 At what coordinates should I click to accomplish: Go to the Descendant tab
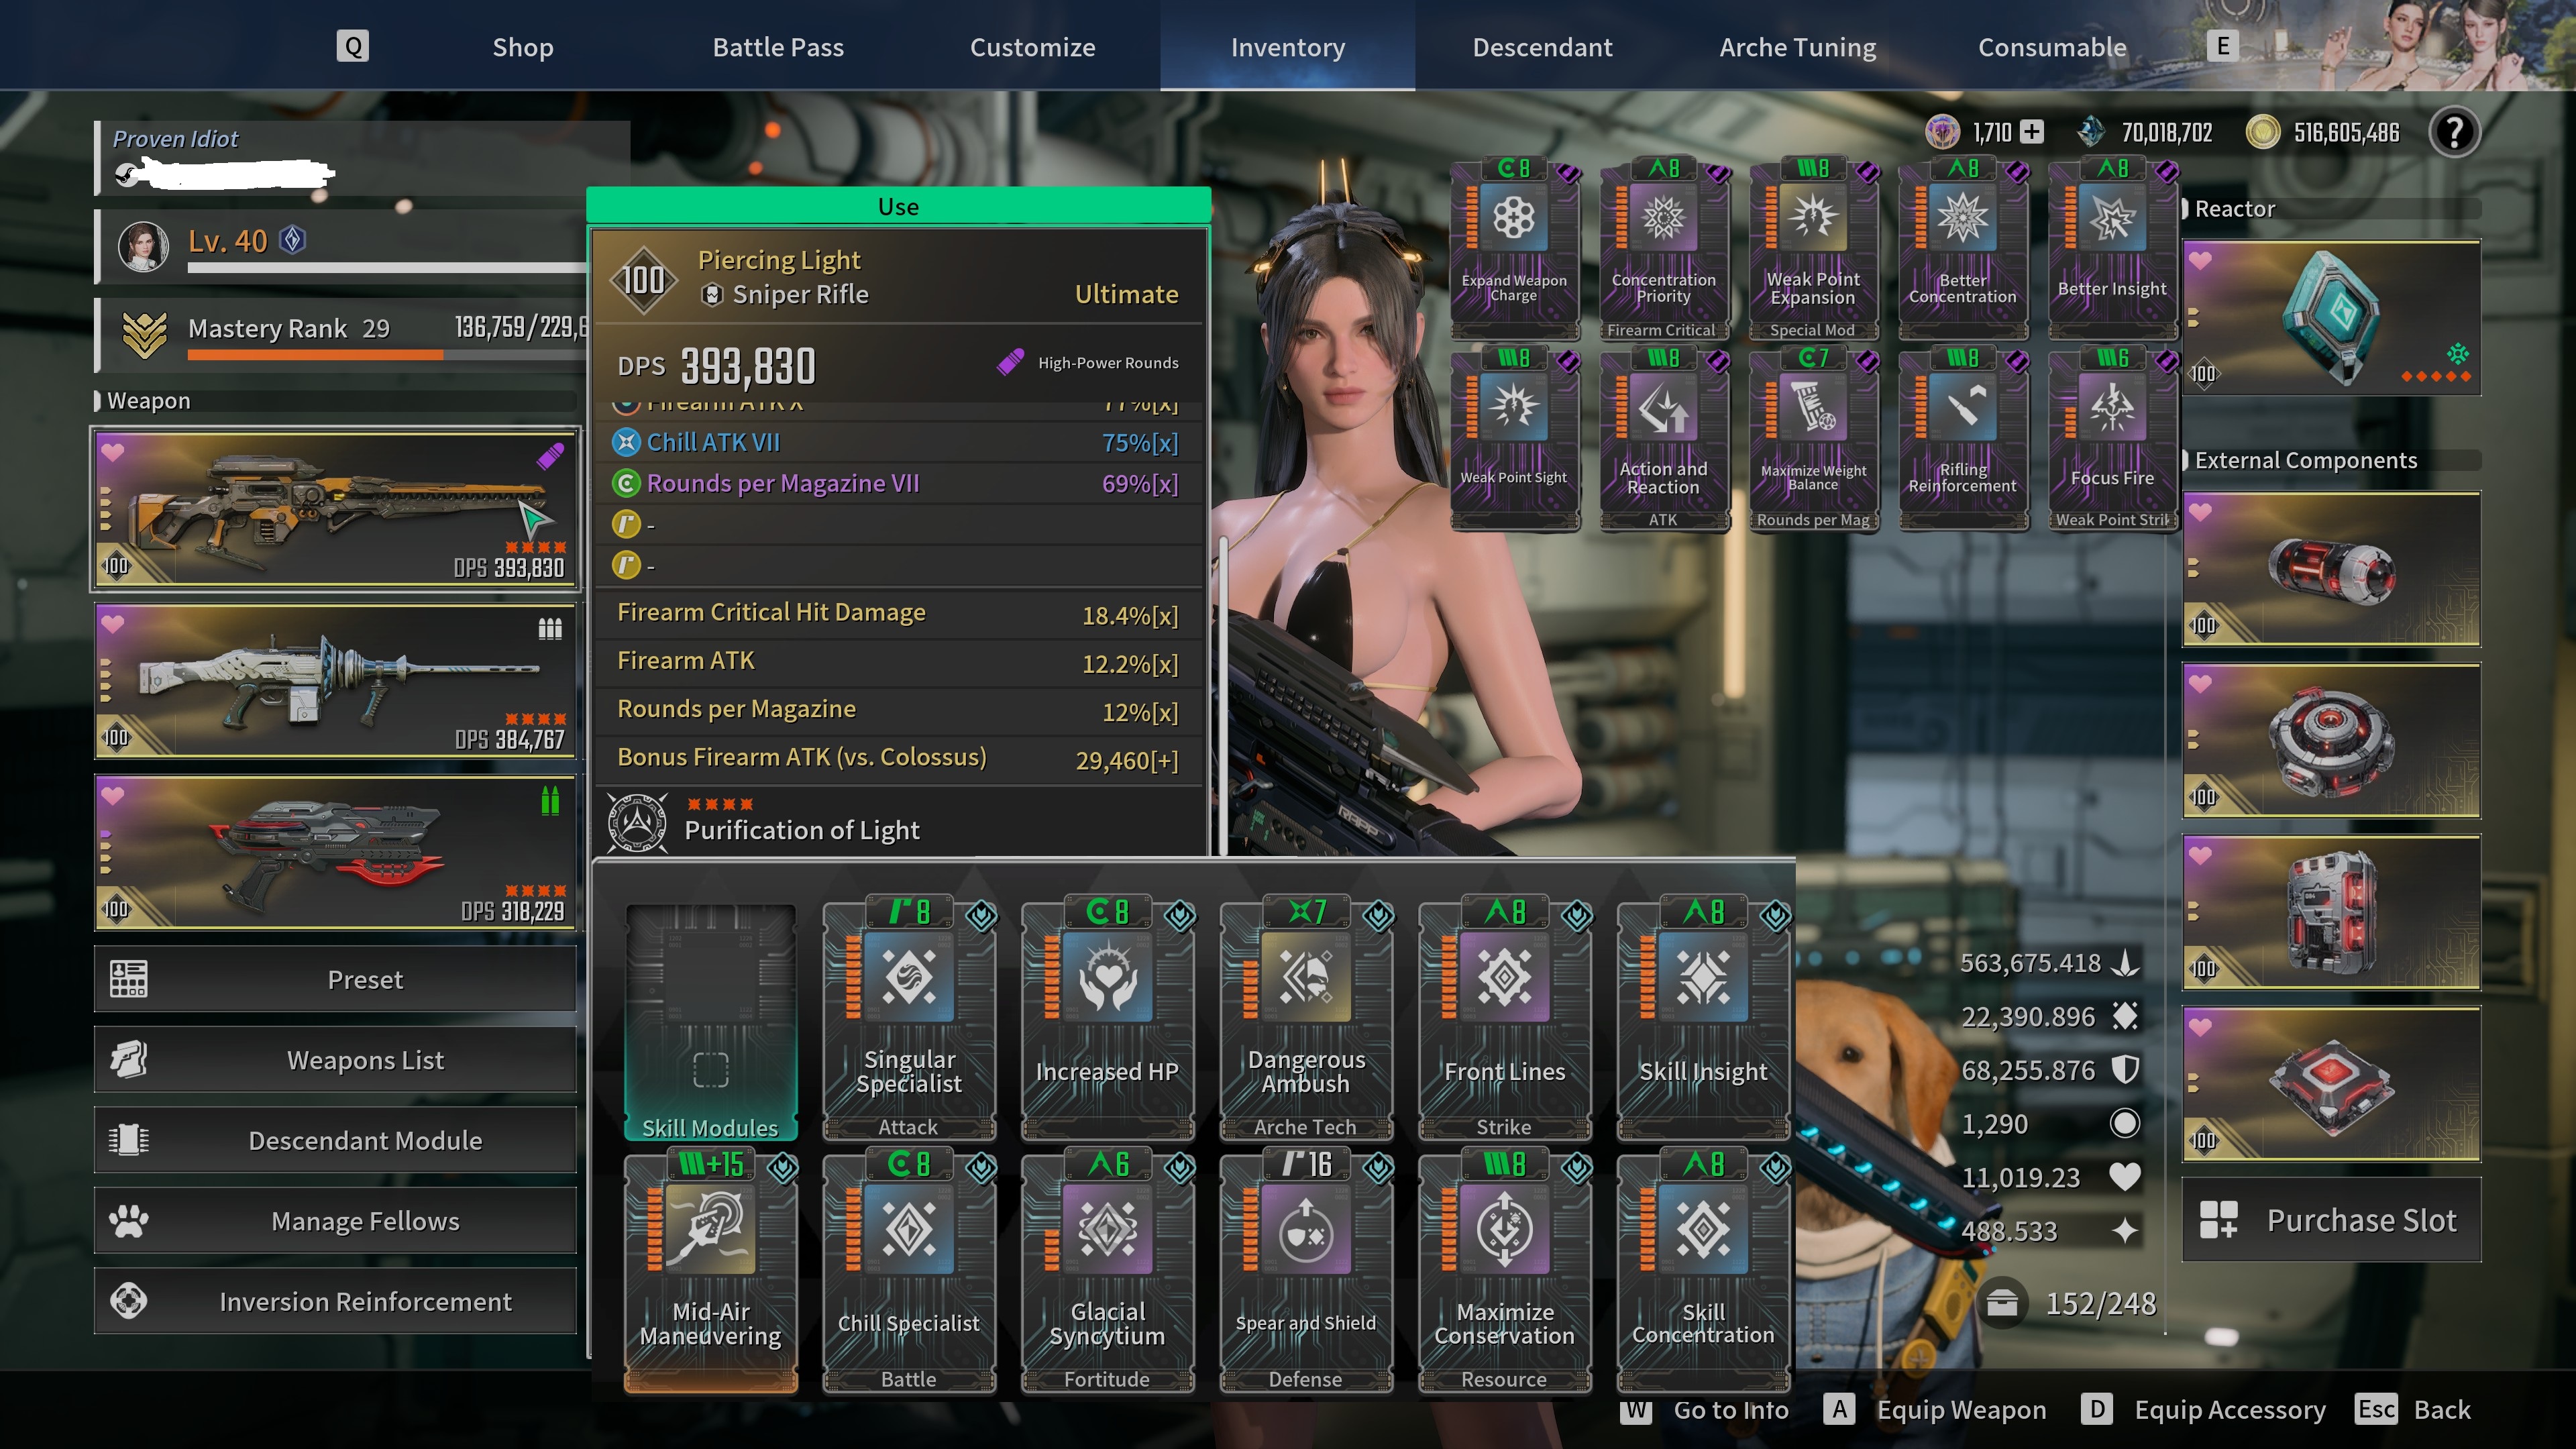(x=1542, y=47)
